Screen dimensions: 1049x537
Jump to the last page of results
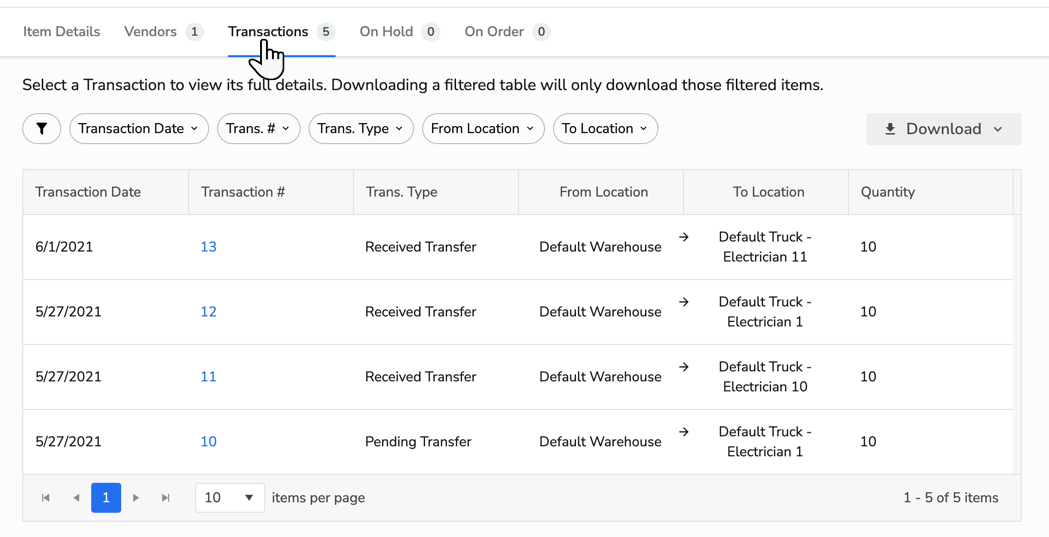[x=166, y=498]
